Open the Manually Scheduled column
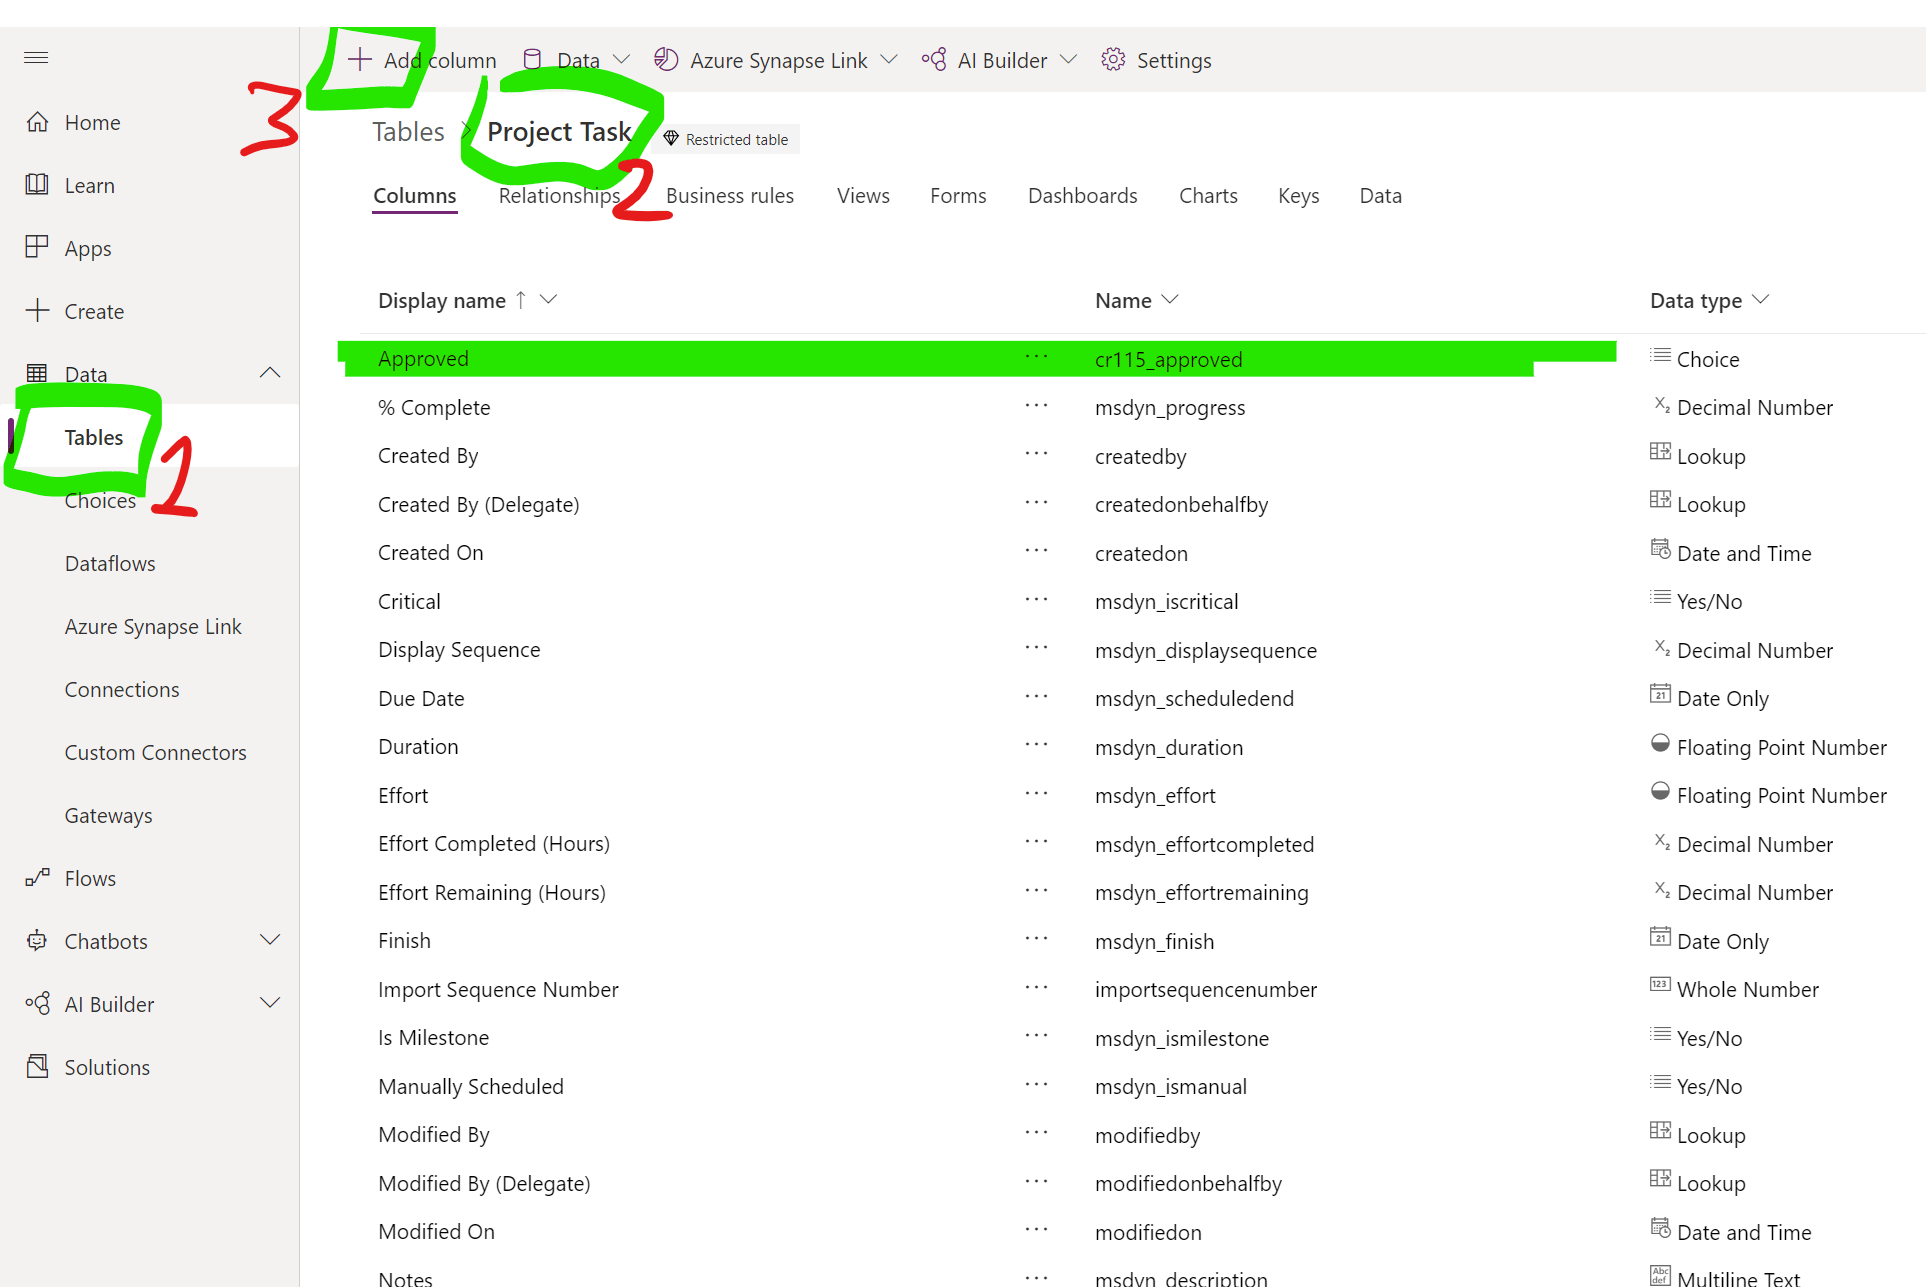This screenshot has width=1926, height=1287. click(471, 1087)
